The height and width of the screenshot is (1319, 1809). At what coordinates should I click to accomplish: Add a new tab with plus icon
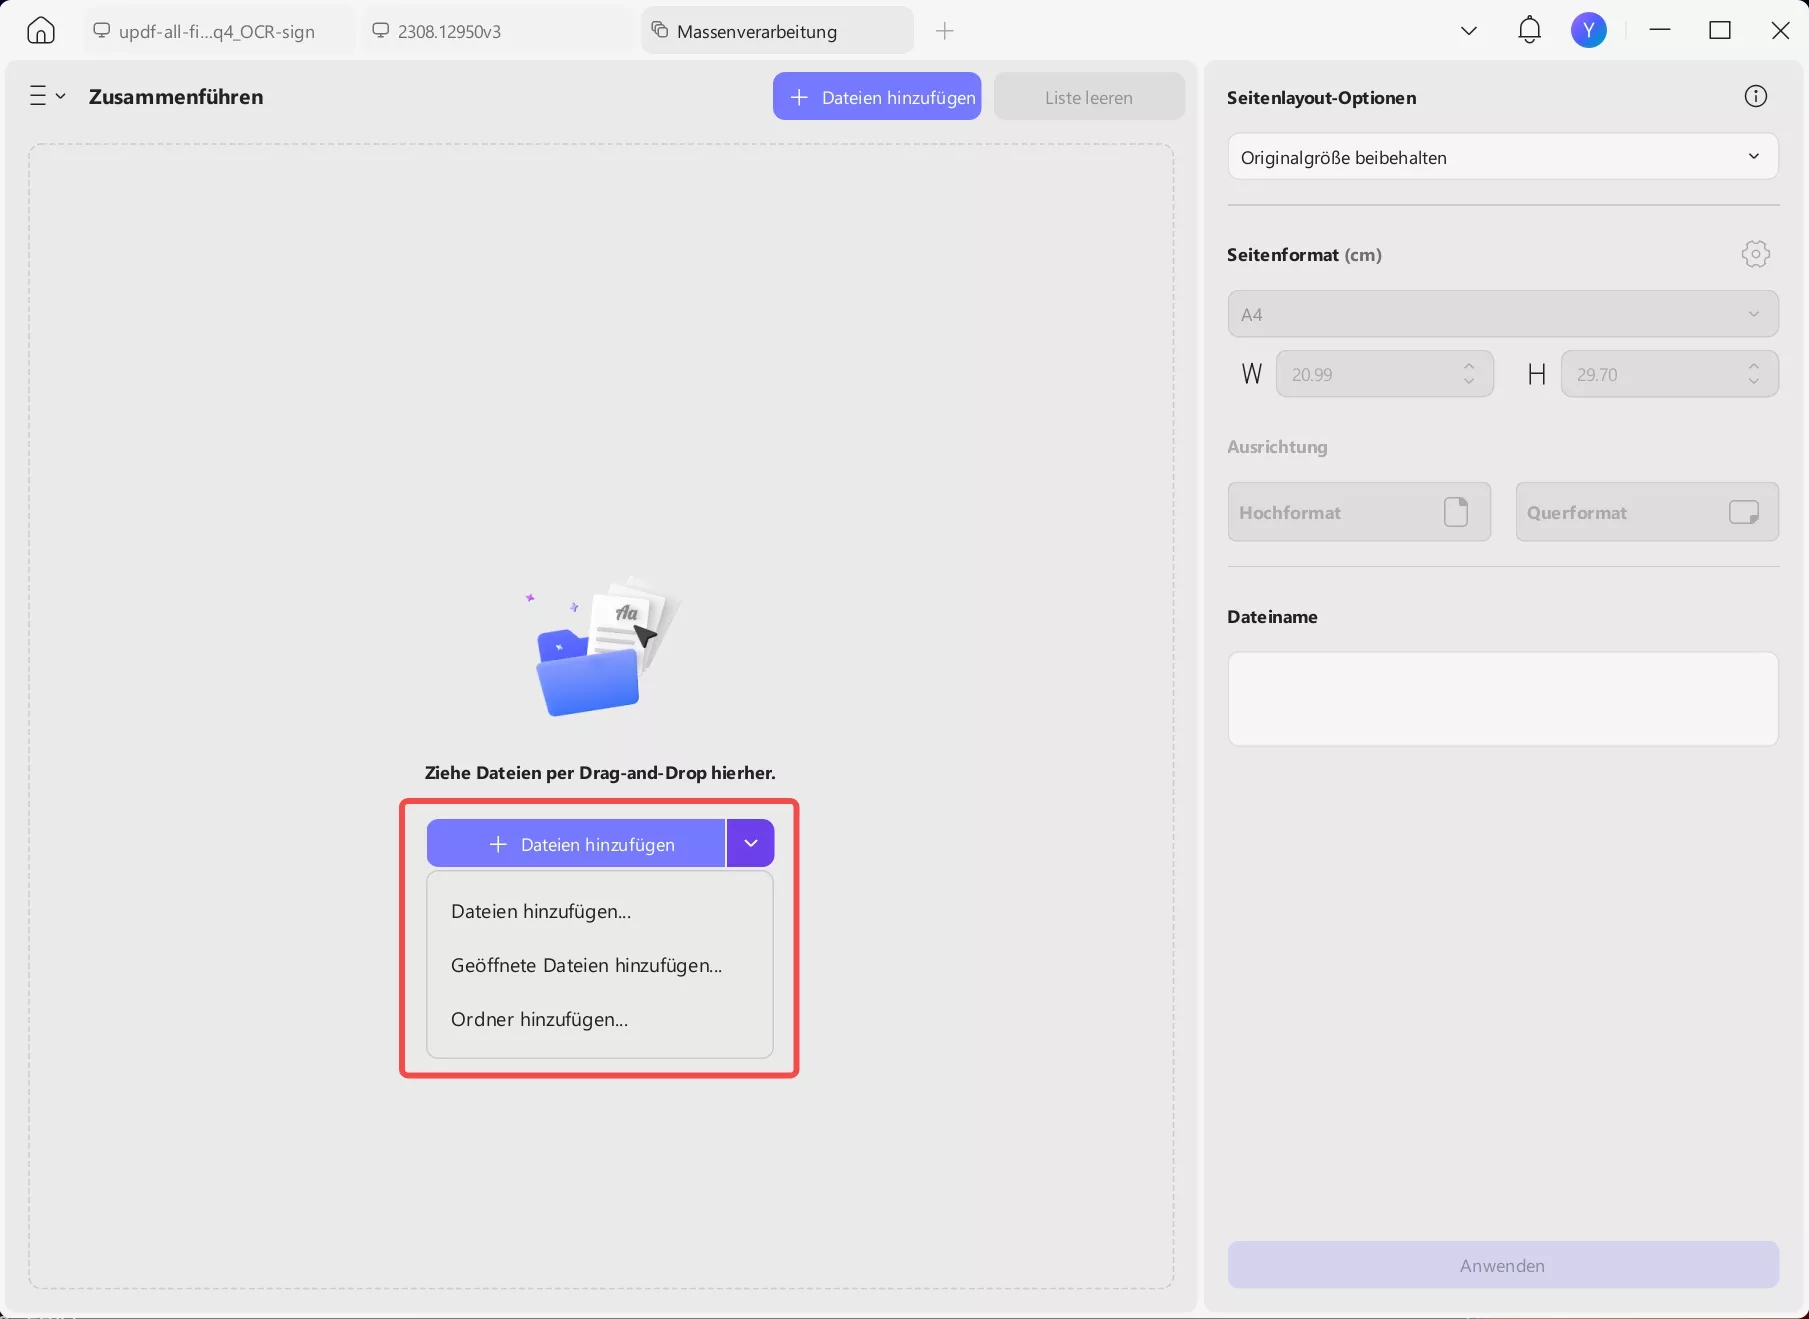[945, 31]
